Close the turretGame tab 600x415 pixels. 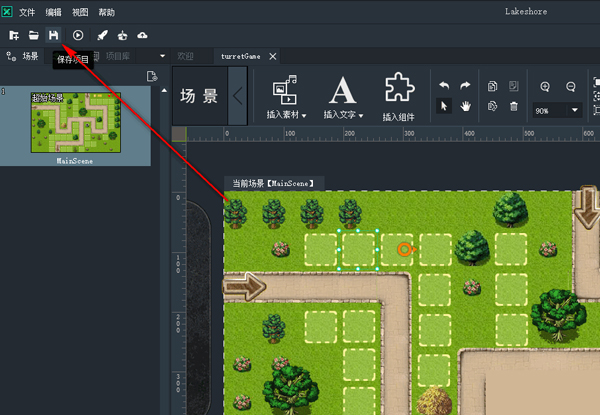click(273, 56)
